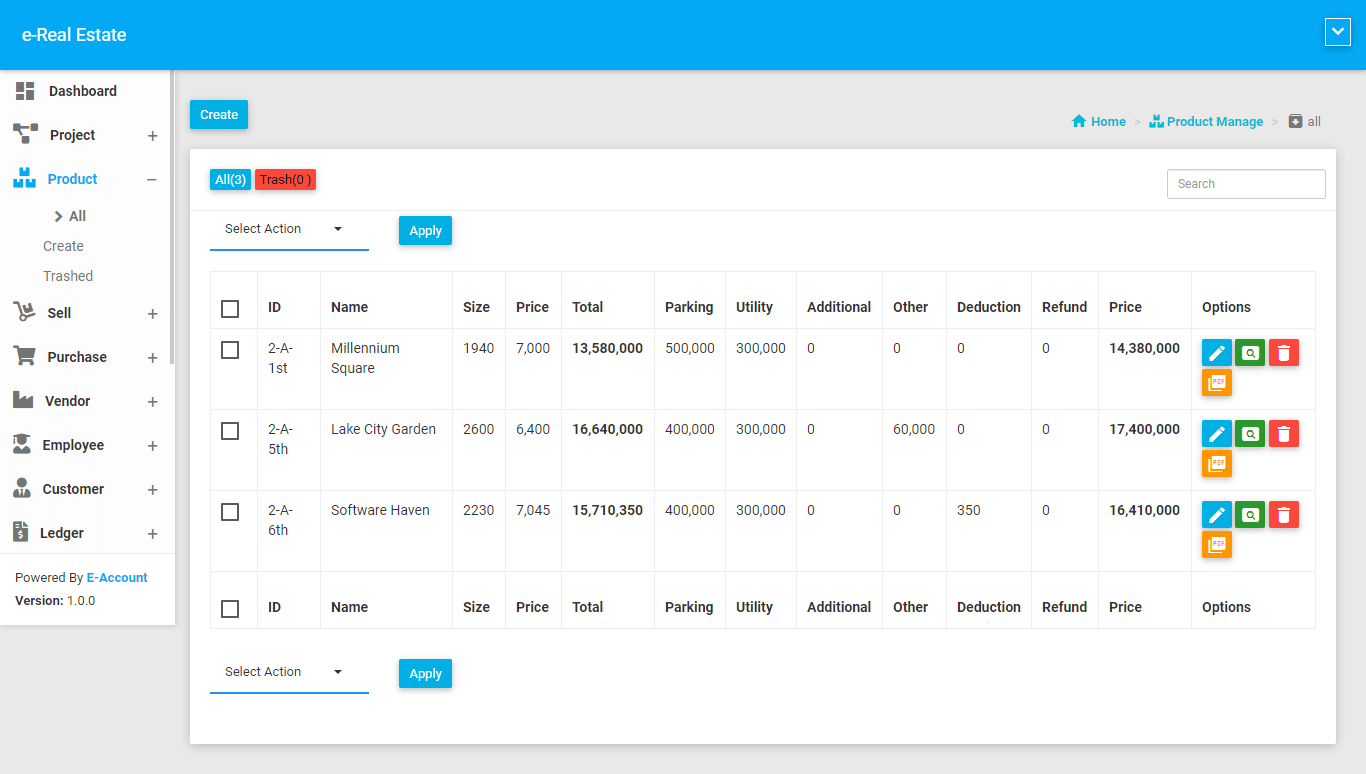This screenshot has width=1366, height=774.
Task: Click the green view icon for Lake City Garden
Action: pos(1250,434)
